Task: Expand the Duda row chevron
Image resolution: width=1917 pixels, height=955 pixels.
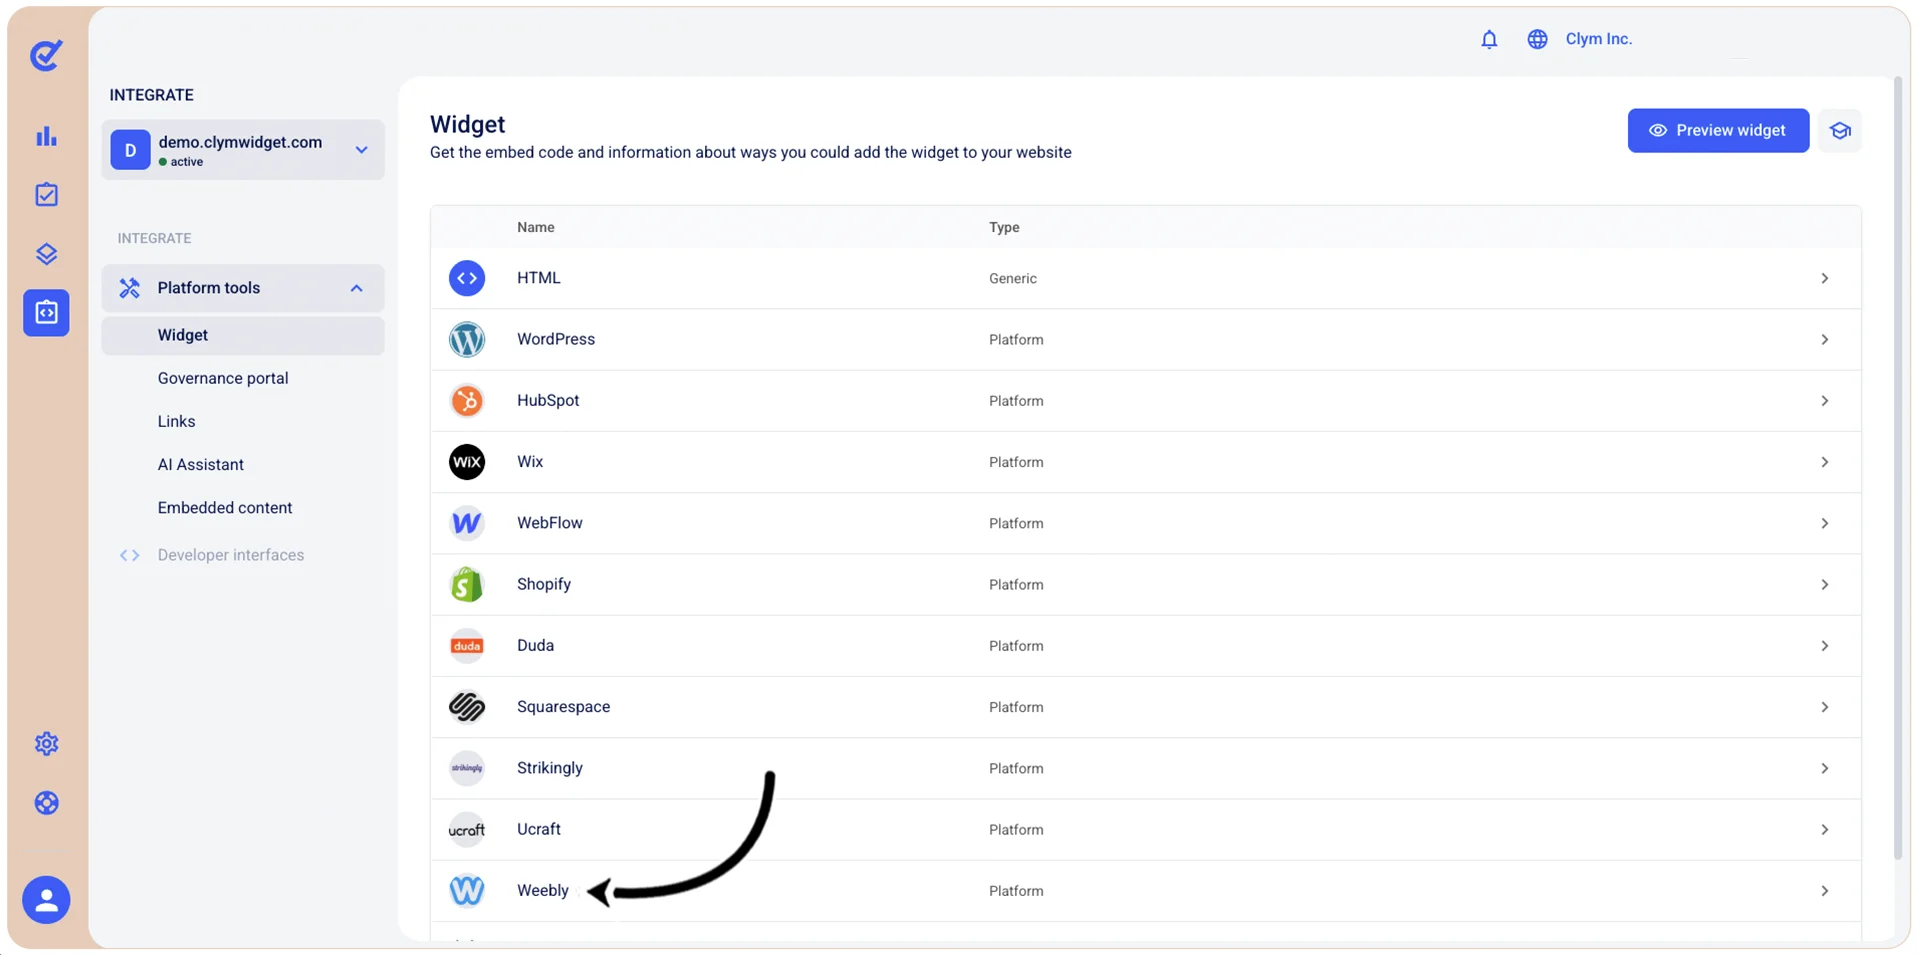Action: coord(1824,646)
